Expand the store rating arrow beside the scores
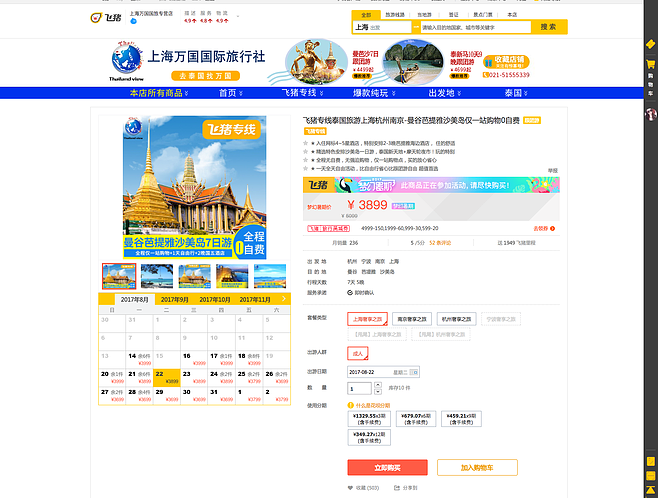The width and height of the screenshot is (658, 498). click(x=238, y=17)
